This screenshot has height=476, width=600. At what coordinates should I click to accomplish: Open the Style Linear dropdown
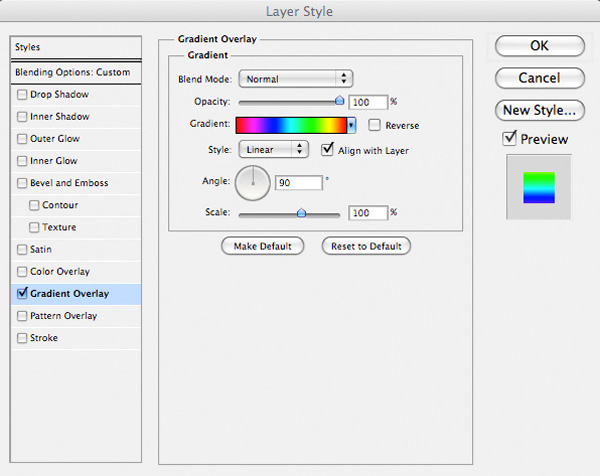pyautogui.click(x=273, y=149)
